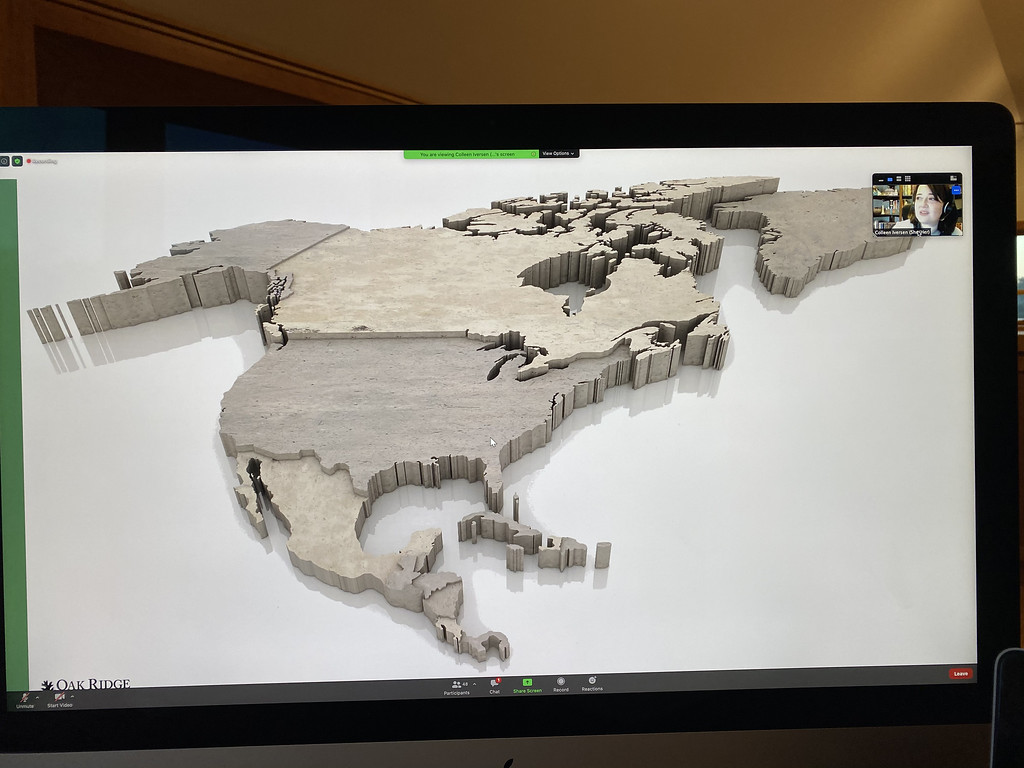Select the two-row thumbnail strip view icon
Viewport: 1024px width, 768px height.
pos(899,179)
